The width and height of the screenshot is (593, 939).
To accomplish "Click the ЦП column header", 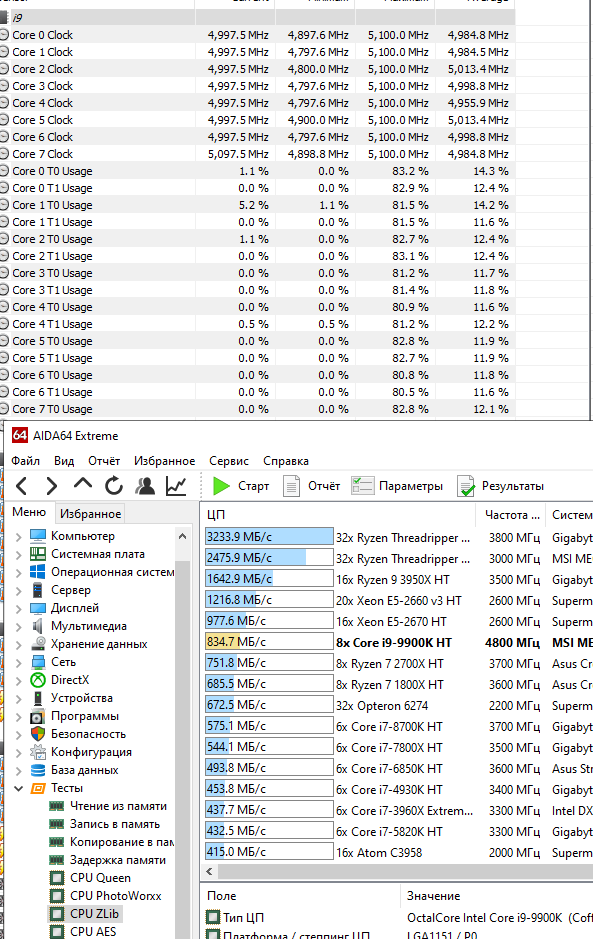I will point(338,514).
